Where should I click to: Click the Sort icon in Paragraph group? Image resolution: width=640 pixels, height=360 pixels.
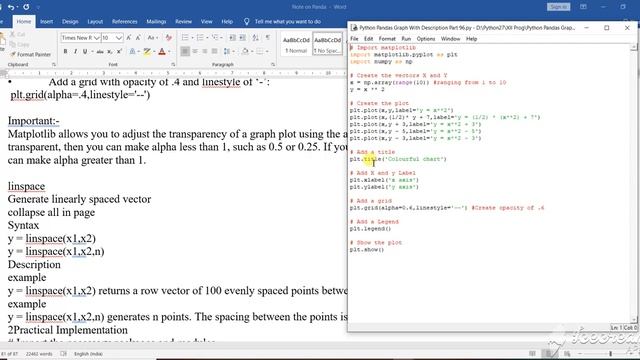[256, 38]
